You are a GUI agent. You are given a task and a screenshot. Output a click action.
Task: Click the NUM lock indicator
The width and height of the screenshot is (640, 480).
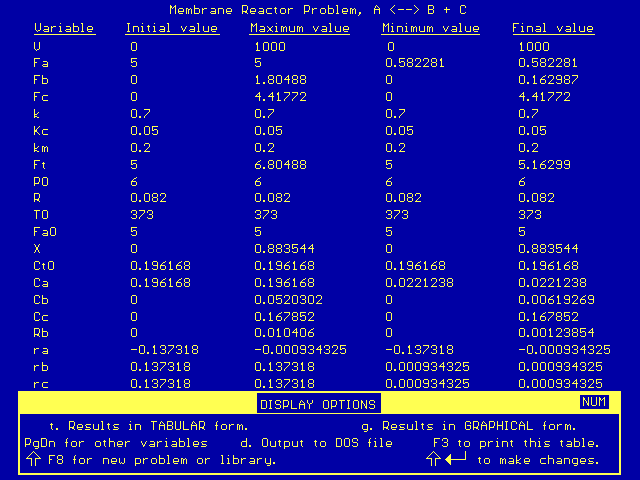pyautogui.click(x=593, y=403)
